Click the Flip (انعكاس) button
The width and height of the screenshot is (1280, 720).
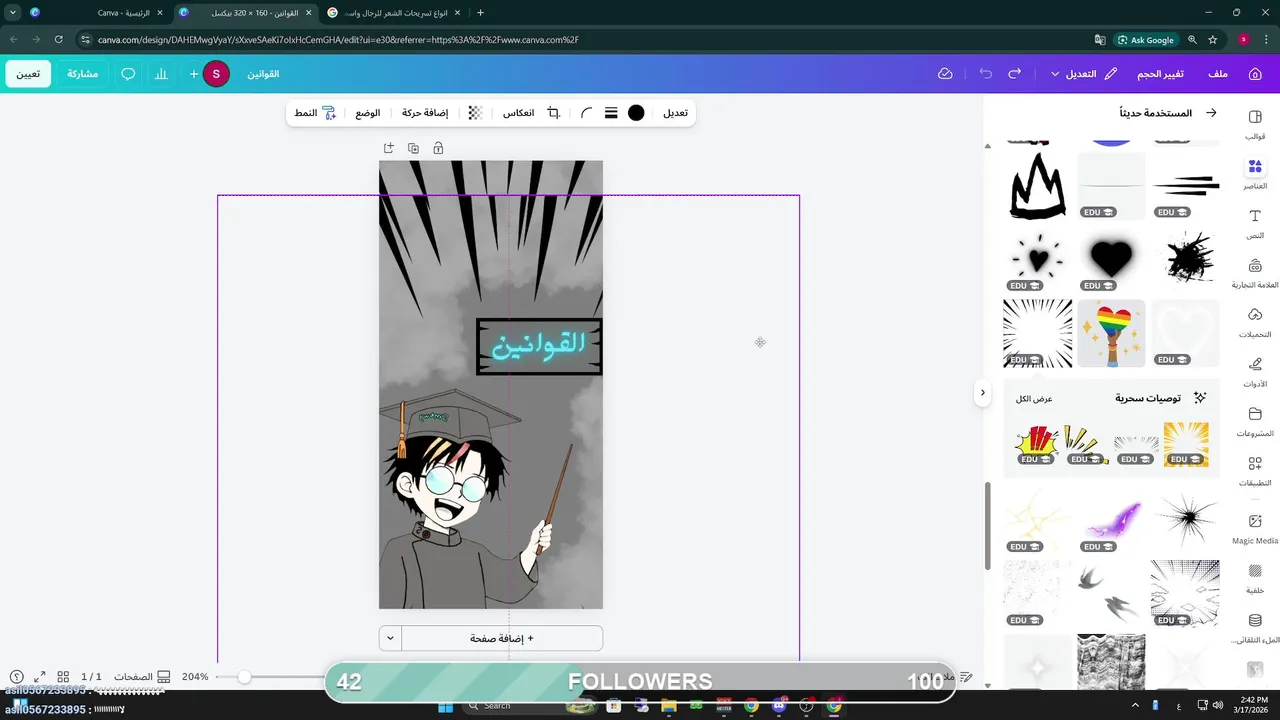pyautogui.click(x=518, y=113)
